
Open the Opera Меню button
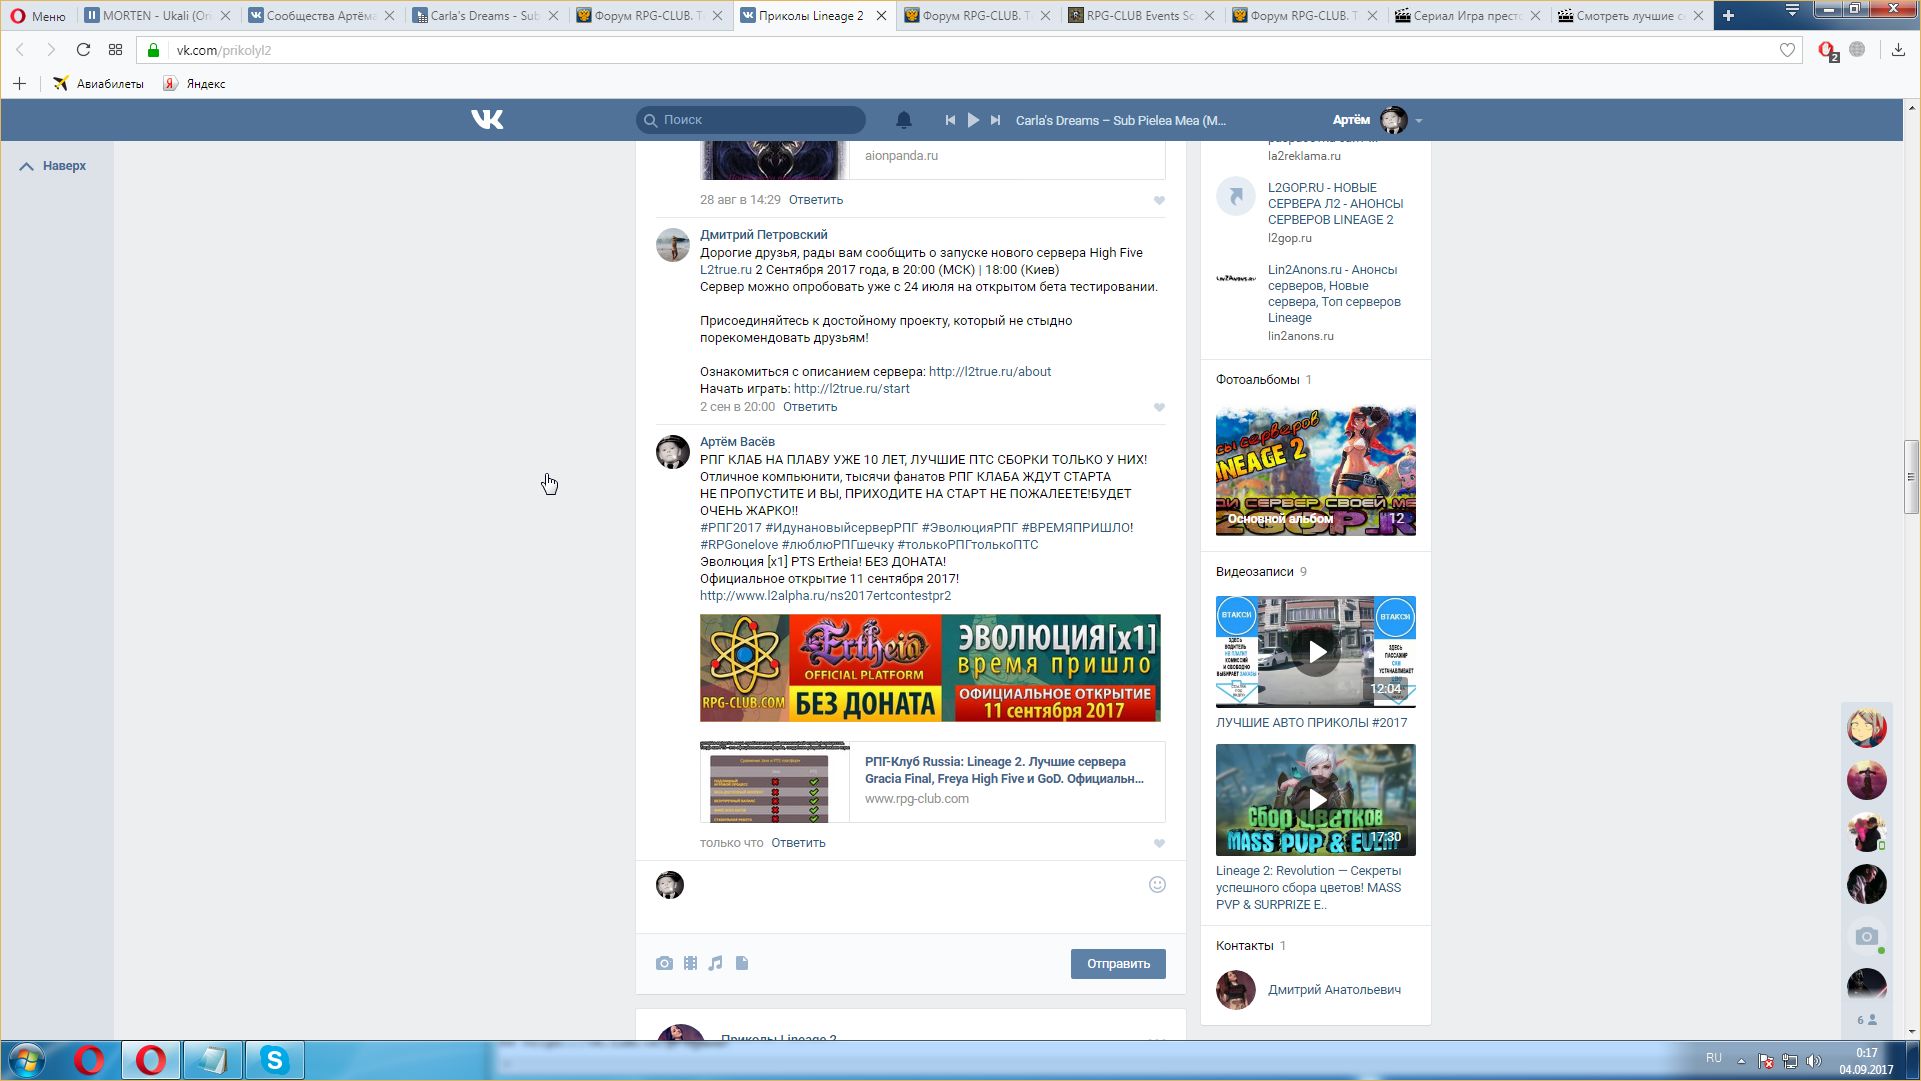38,16
